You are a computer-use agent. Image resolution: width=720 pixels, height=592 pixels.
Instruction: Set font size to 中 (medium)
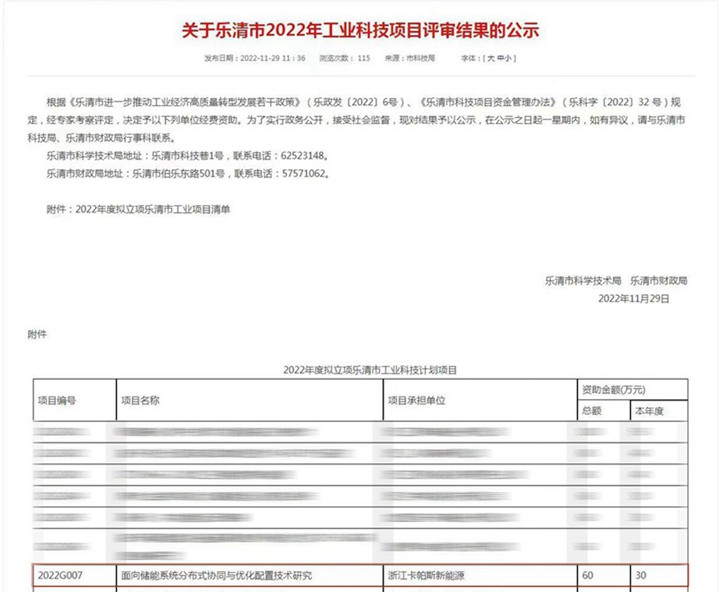click(x=500, y=59)
